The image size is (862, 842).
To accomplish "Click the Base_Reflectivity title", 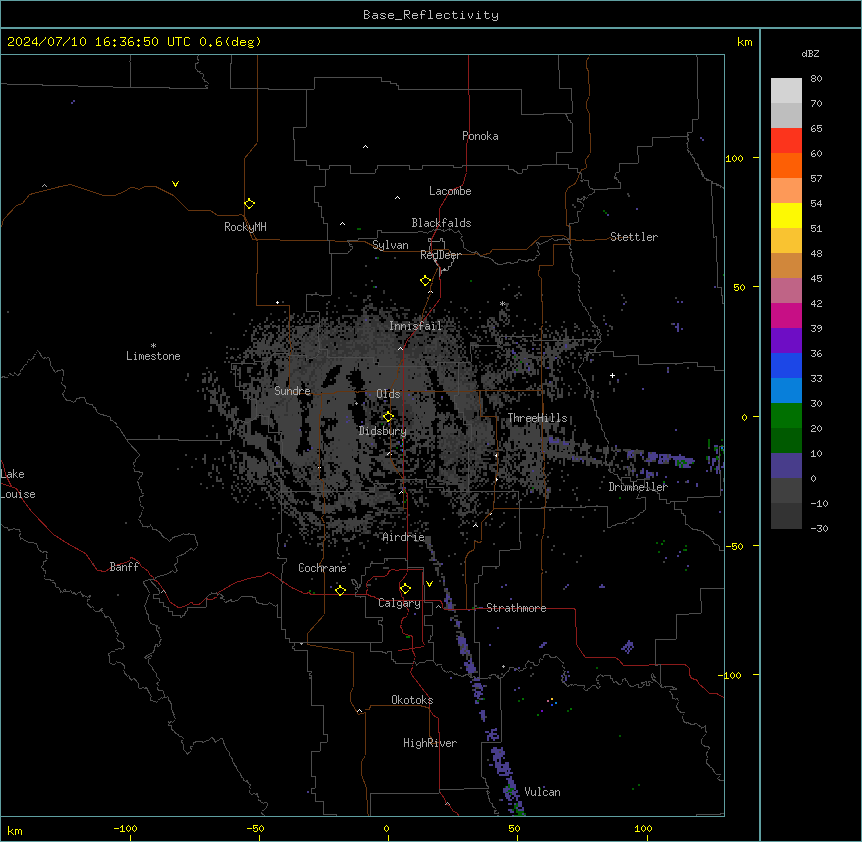I will click(431, 15).
